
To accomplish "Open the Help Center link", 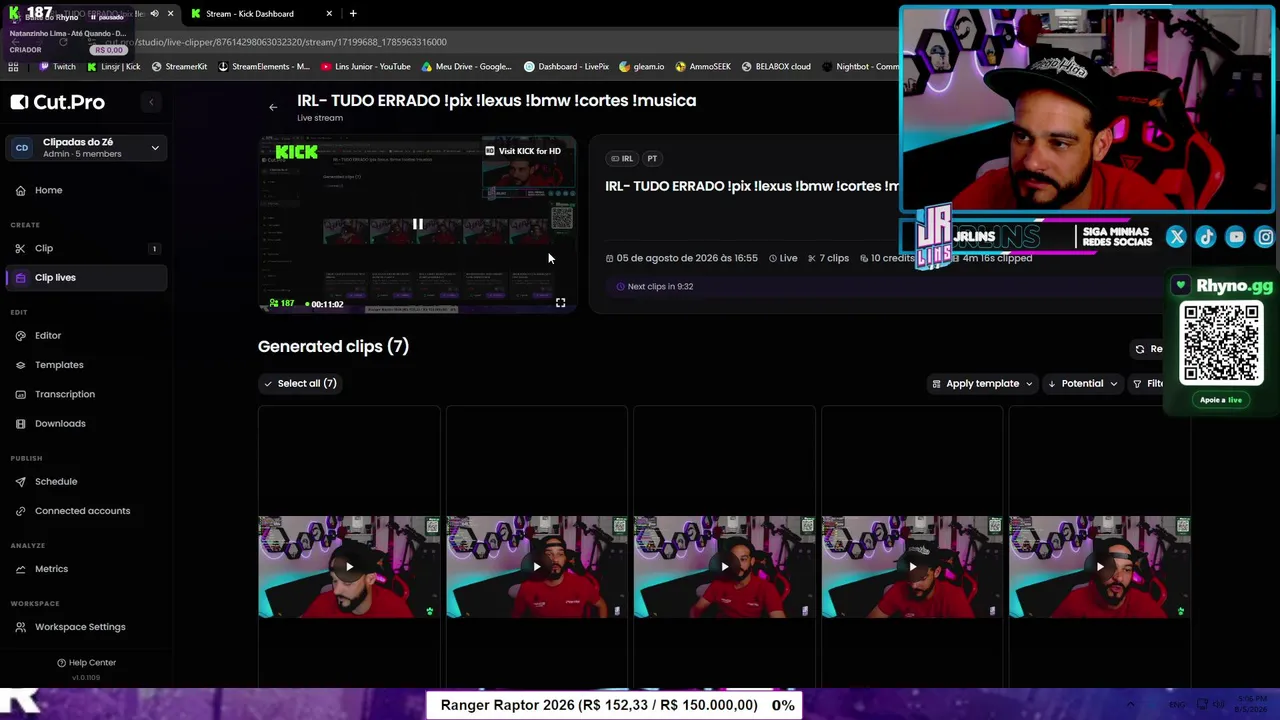I will pyautogui.click(x=86, y=662).
